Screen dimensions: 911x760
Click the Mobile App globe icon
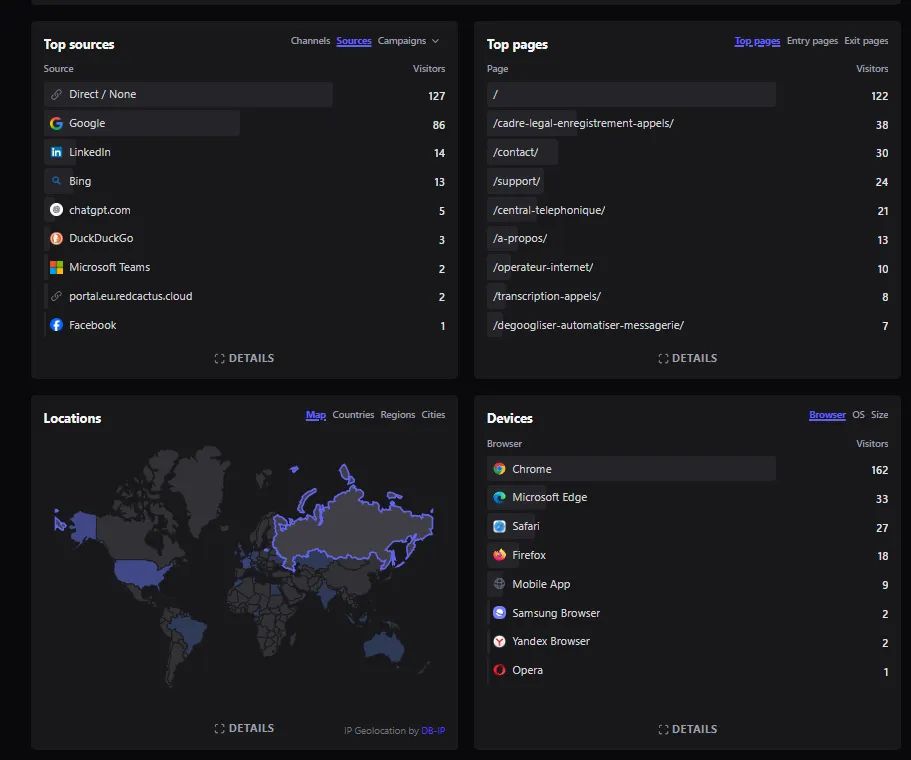click(x=499, y=583)
